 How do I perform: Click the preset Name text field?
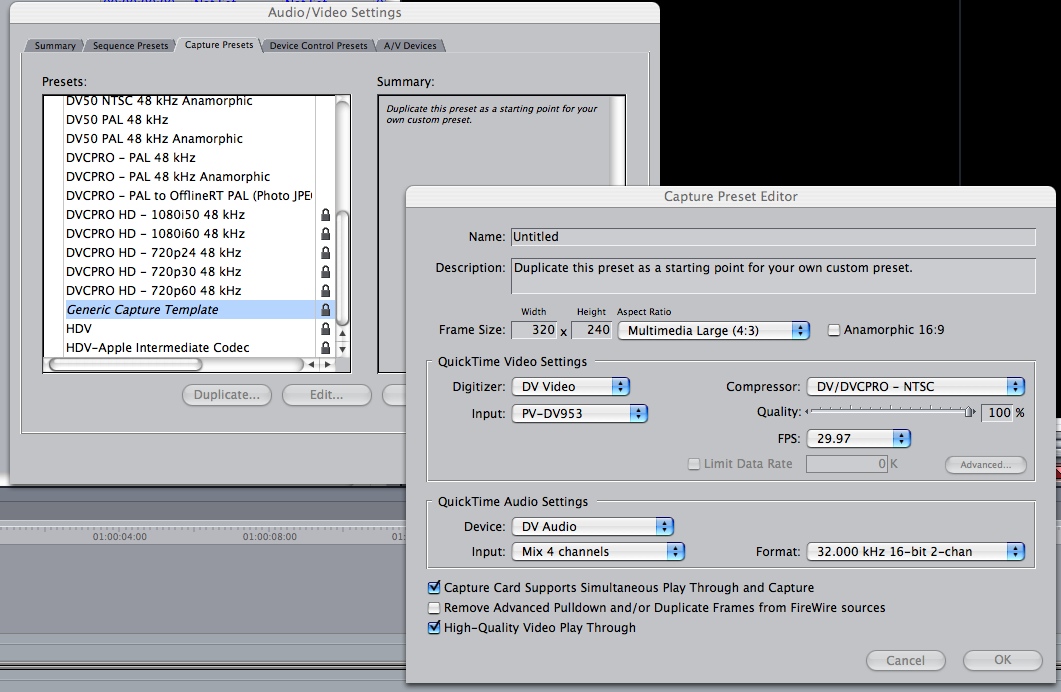pyautogui.click(x=772, y=237)
